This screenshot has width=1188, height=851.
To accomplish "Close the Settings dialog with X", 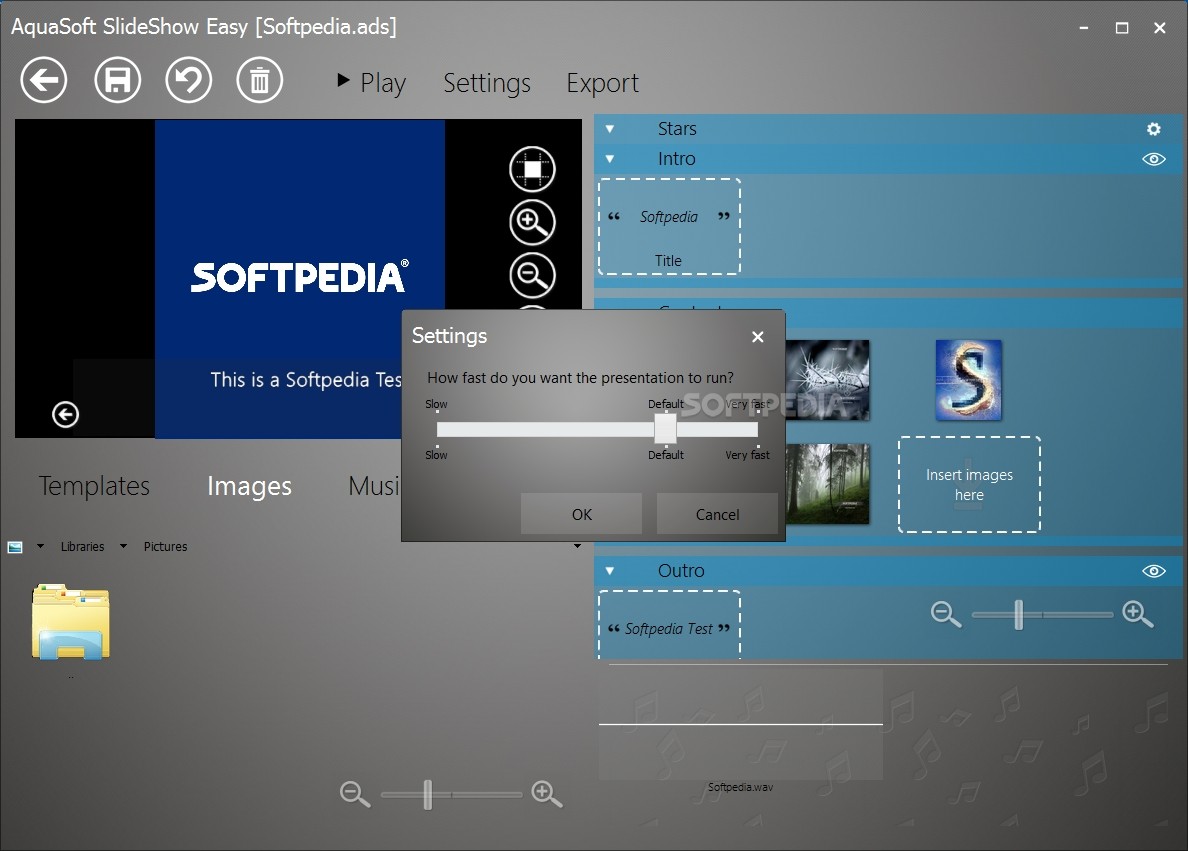I will coord(758,337).
